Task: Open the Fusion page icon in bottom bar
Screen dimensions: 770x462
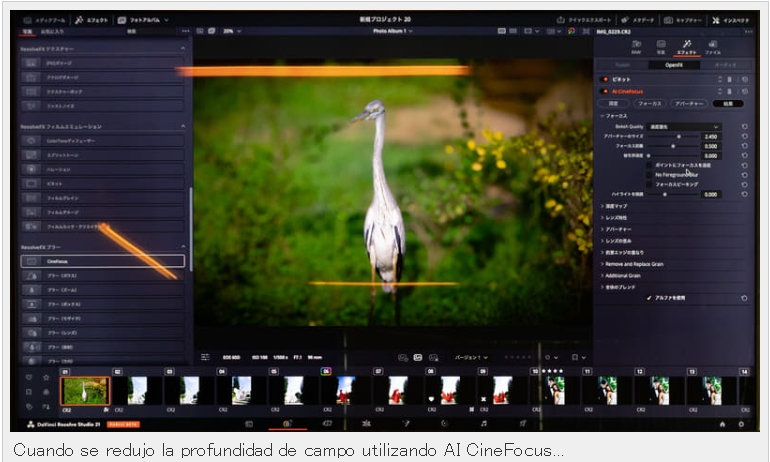Action: coord(406,424)
